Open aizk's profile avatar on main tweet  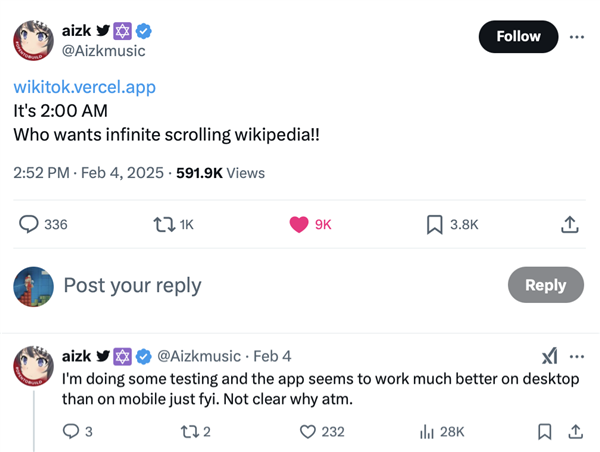coord(32,39)
